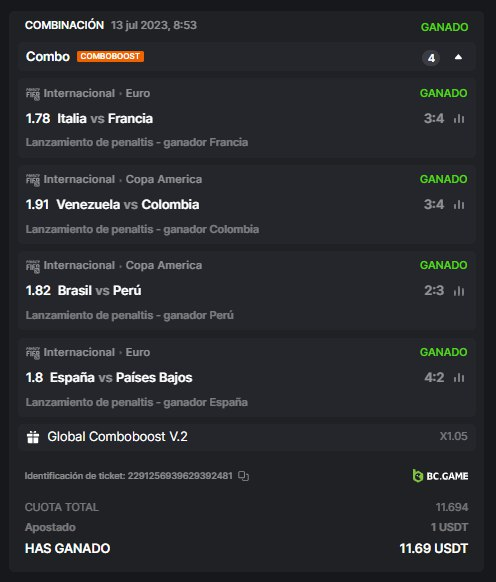496x582 pixels.
Task: Click Copa America league on Venezuela row
Action: click(x=164, y=179)
